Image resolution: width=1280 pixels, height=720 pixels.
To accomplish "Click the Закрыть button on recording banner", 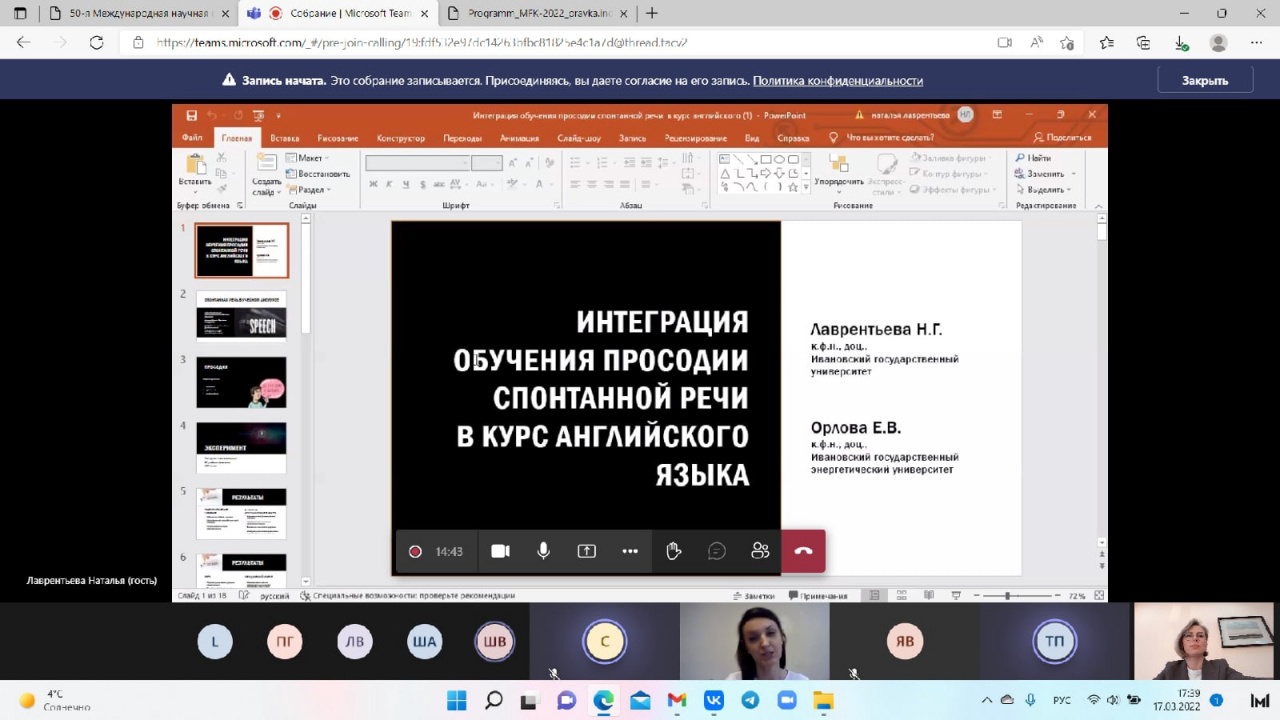I will [x=1204, y=80].
